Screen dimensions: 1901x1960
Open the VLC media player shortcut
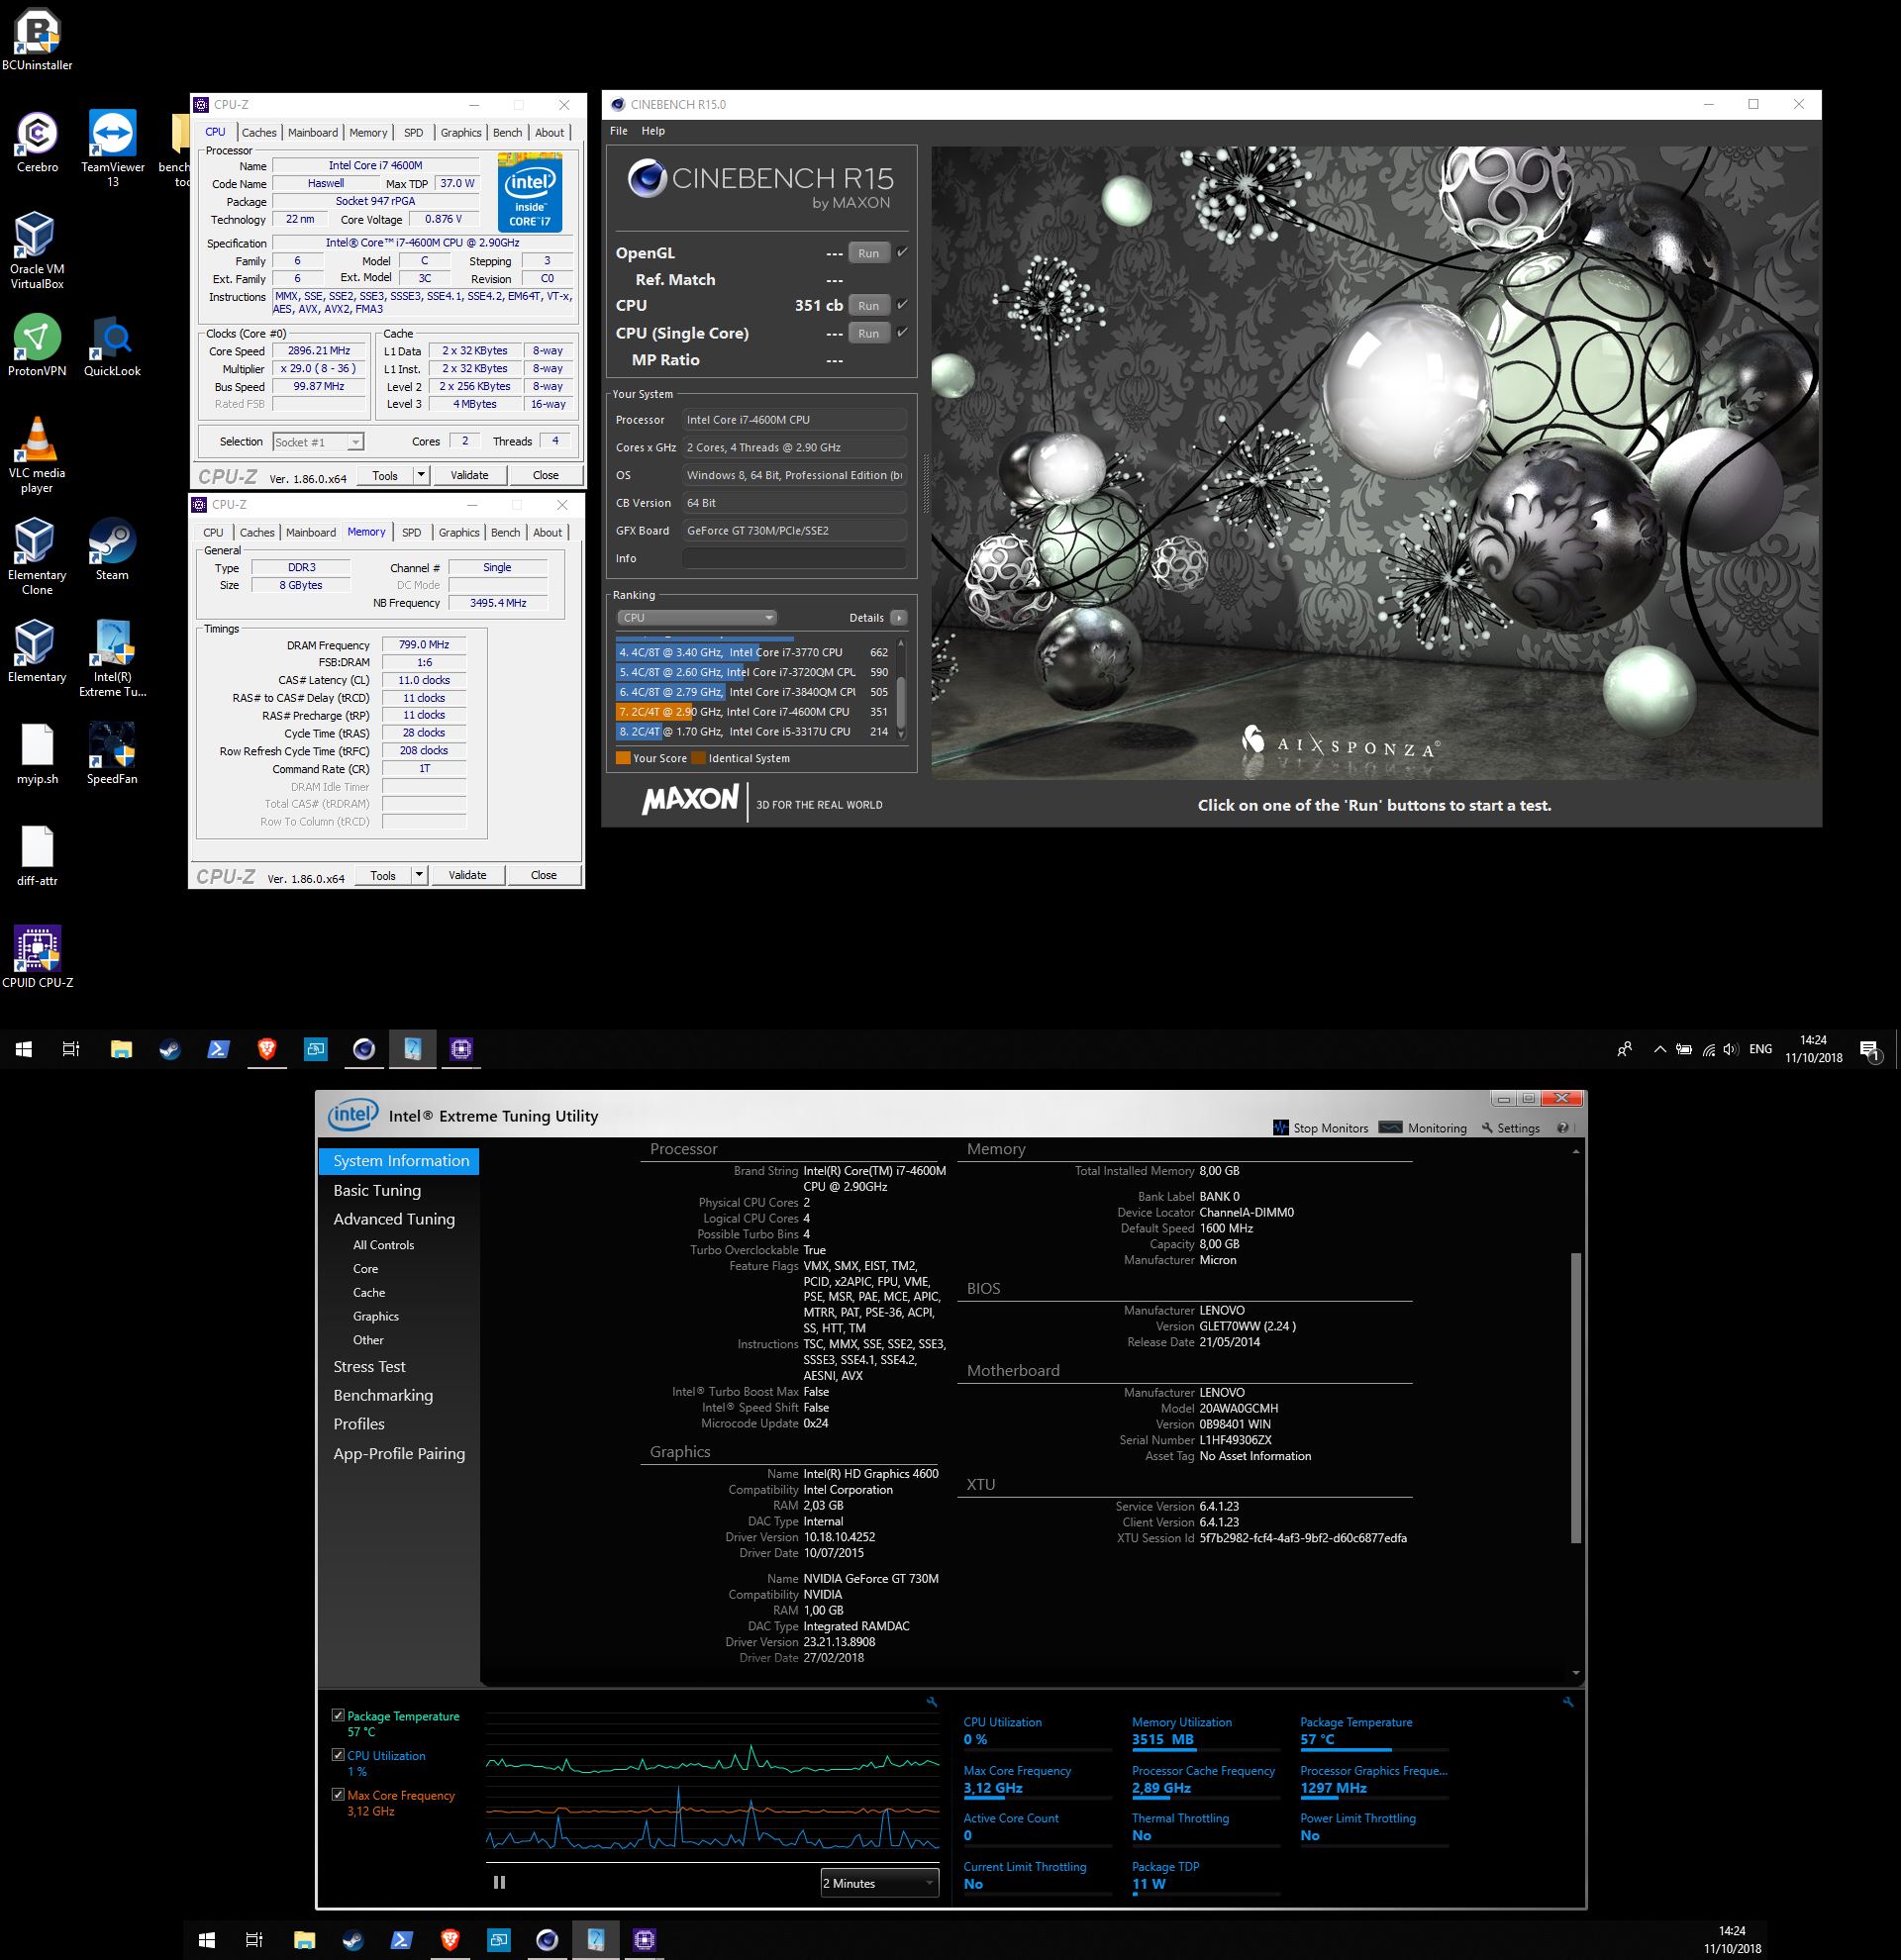(37, 455)
